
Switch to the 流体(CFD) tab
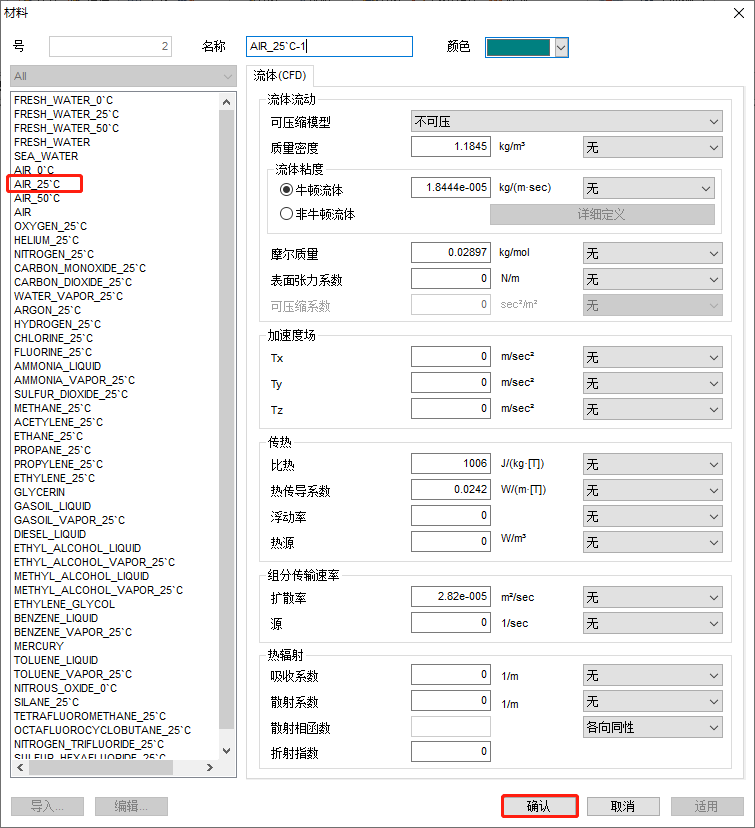coord(281,75)
